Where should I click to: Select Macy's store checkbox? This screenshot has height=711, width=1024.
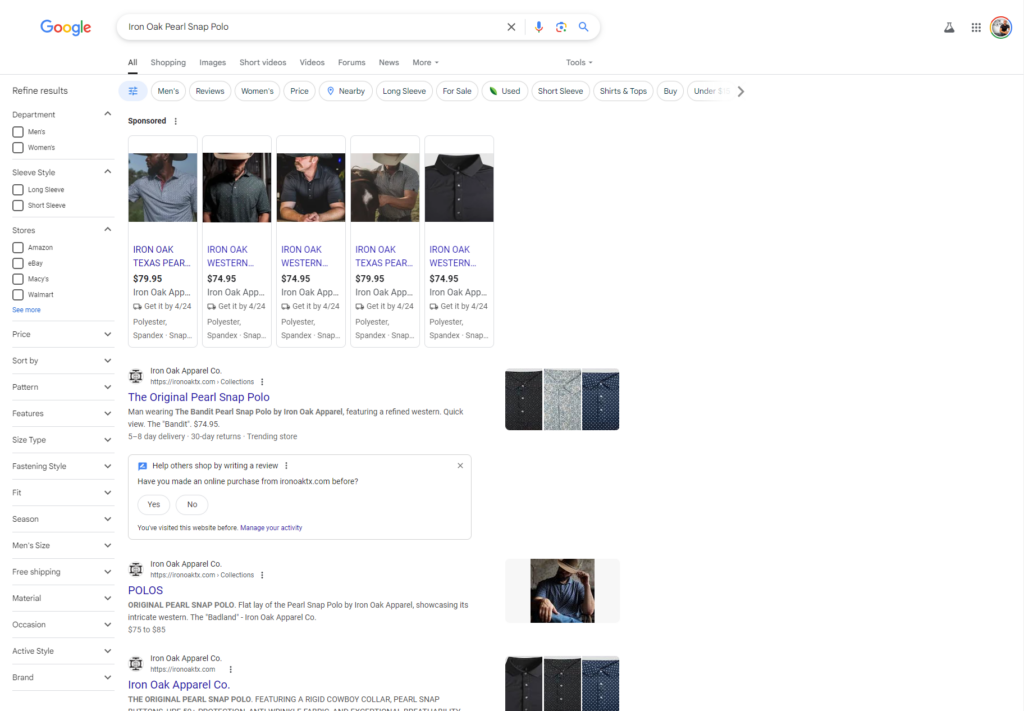click(x=18, y=279)
